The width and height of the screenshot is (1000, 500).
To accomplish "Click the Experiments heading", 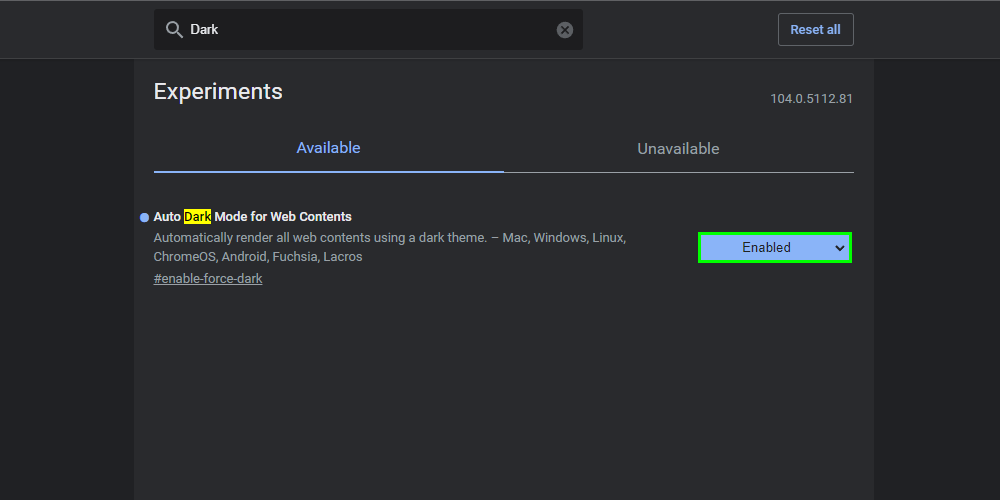I will [x=218, y=91].
